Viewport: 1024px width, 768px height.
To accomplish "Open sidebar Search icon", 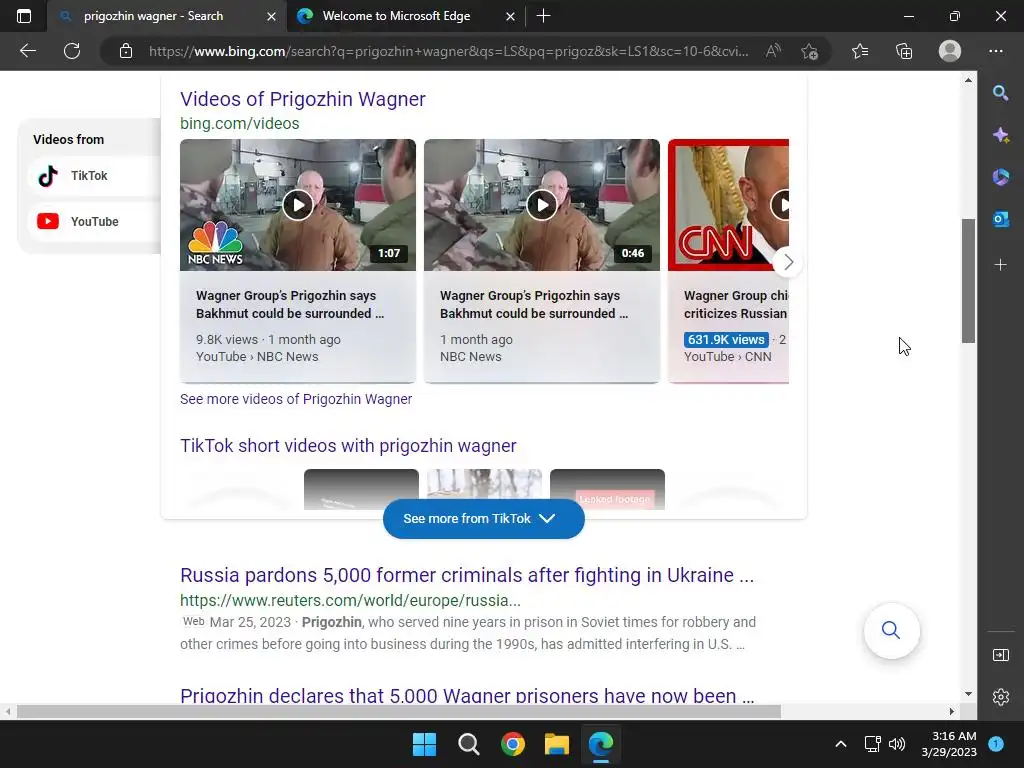I will [1000, 93].
